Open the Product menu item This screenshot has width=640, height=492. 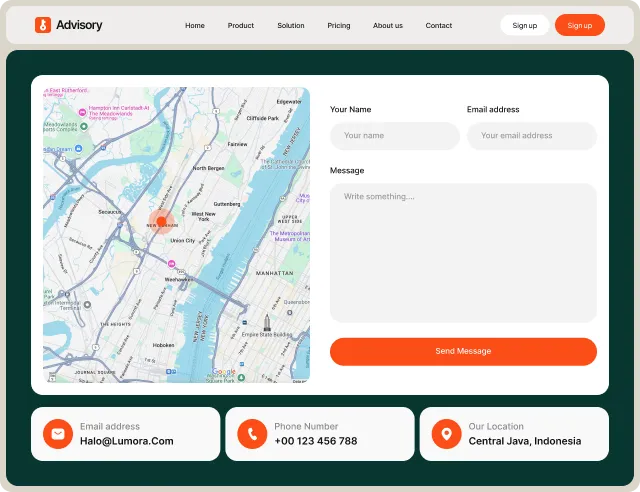pos(241,25)
